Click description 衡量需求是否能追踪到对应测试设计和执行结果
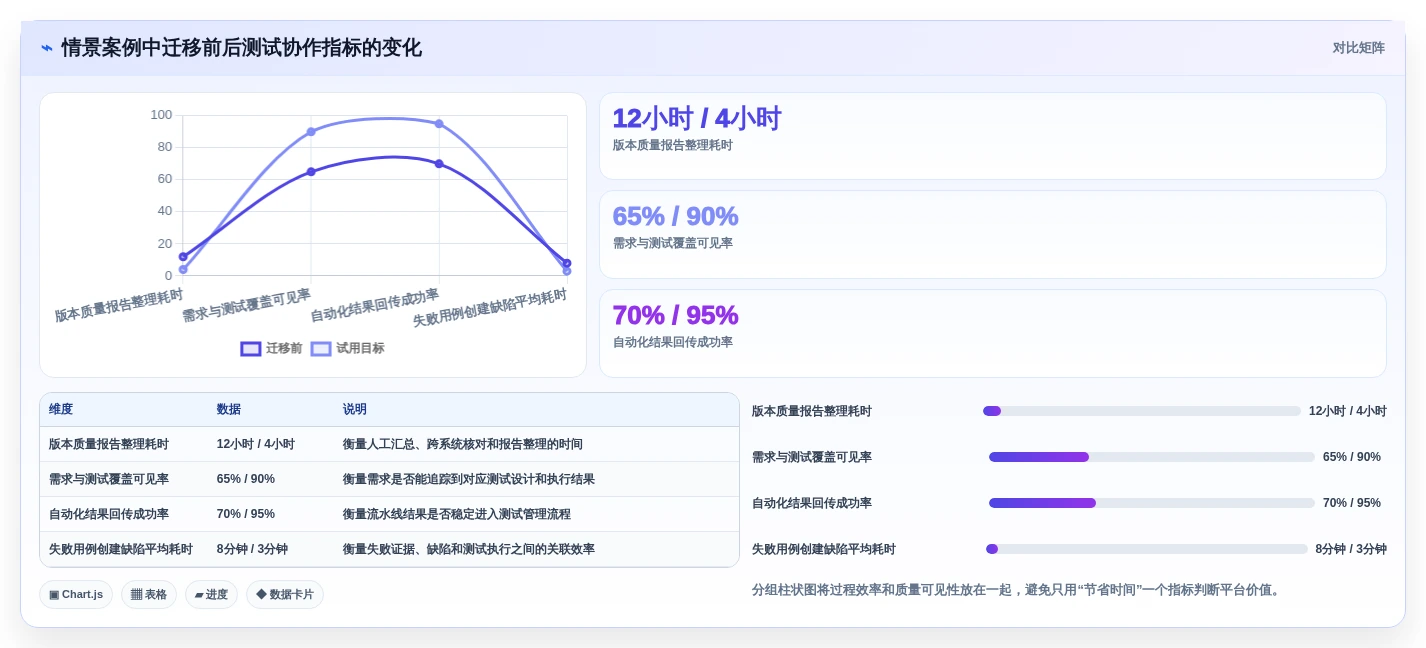The height and width of the screenshot is (648, 1426). click(469, 479)
